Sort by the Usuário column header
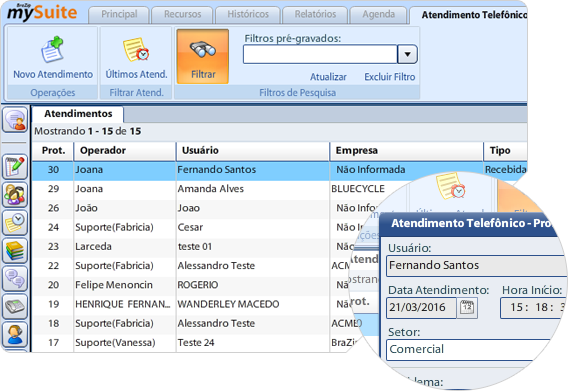The image size is (568, 391). [x=253, y=151]
